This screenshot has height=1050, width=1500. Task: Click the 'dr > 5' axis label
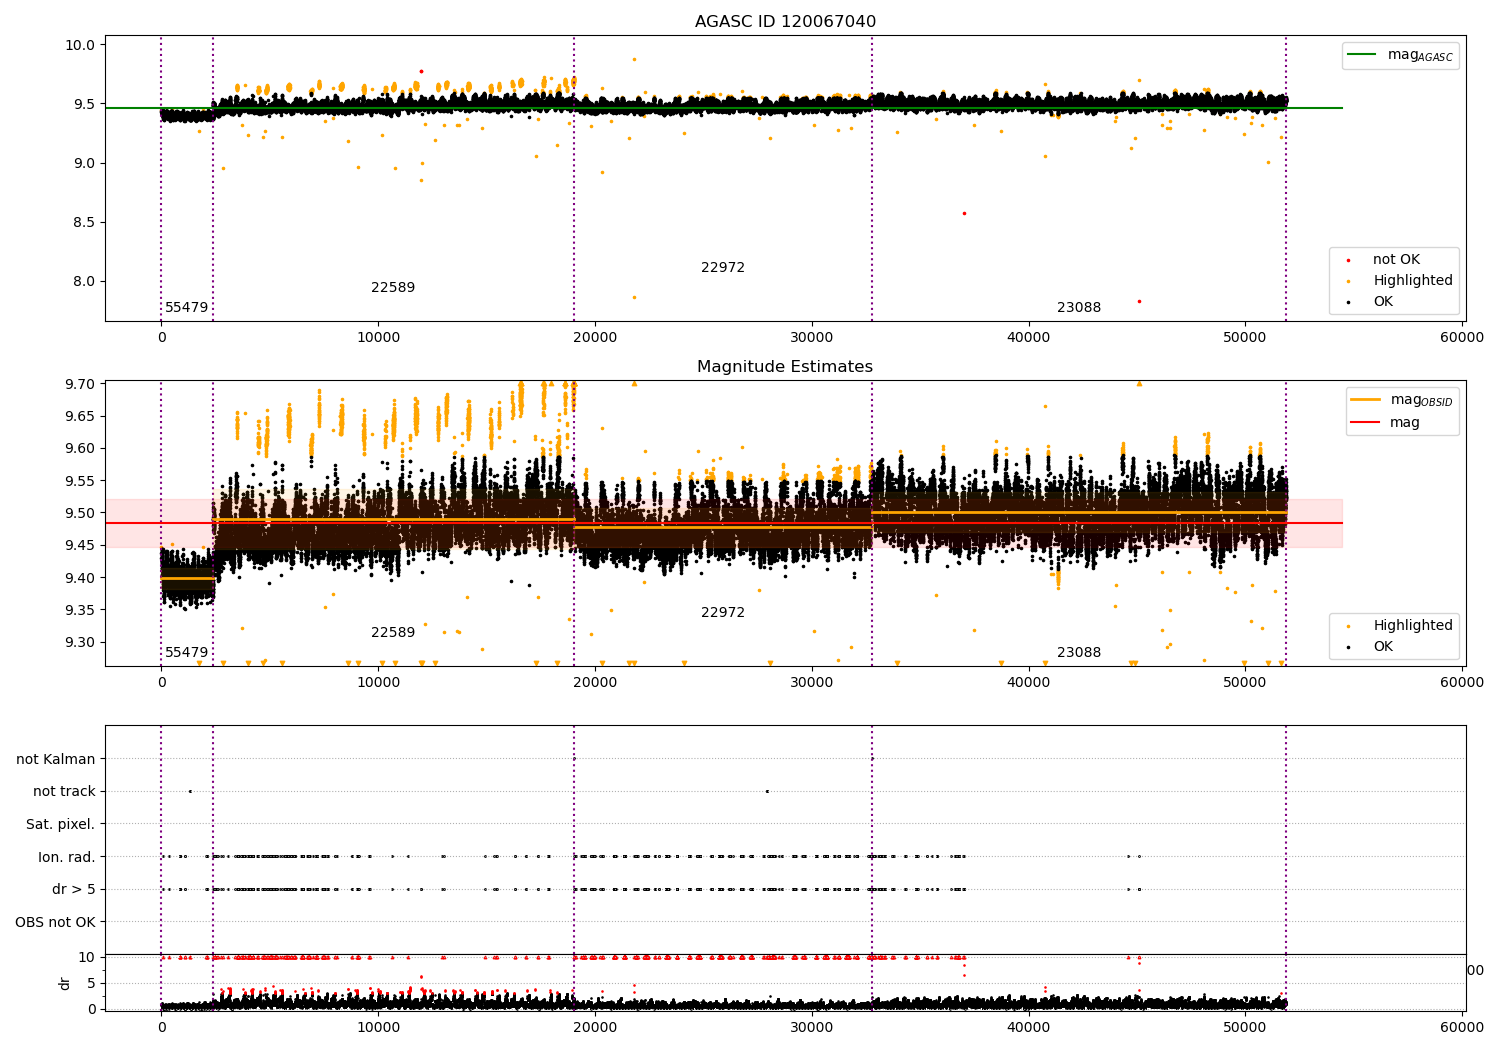pos(74,889)
